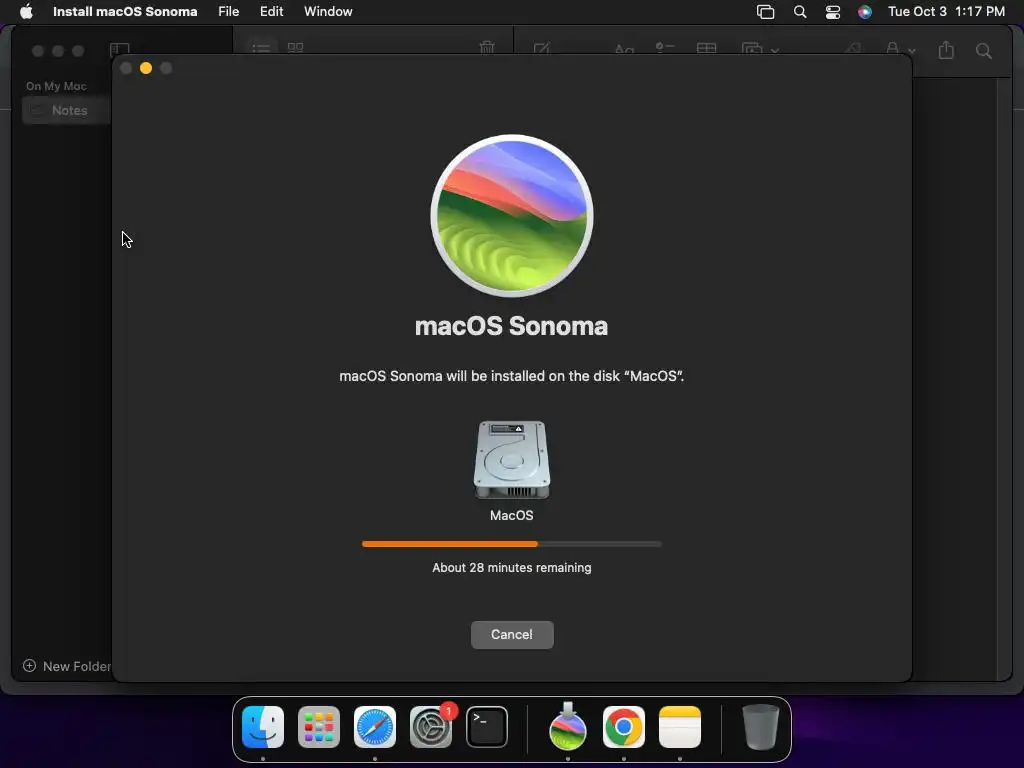Add a checklist in Notes toolbar
The height and width of the screenshot is (768, 1024).
coord(665,48)
